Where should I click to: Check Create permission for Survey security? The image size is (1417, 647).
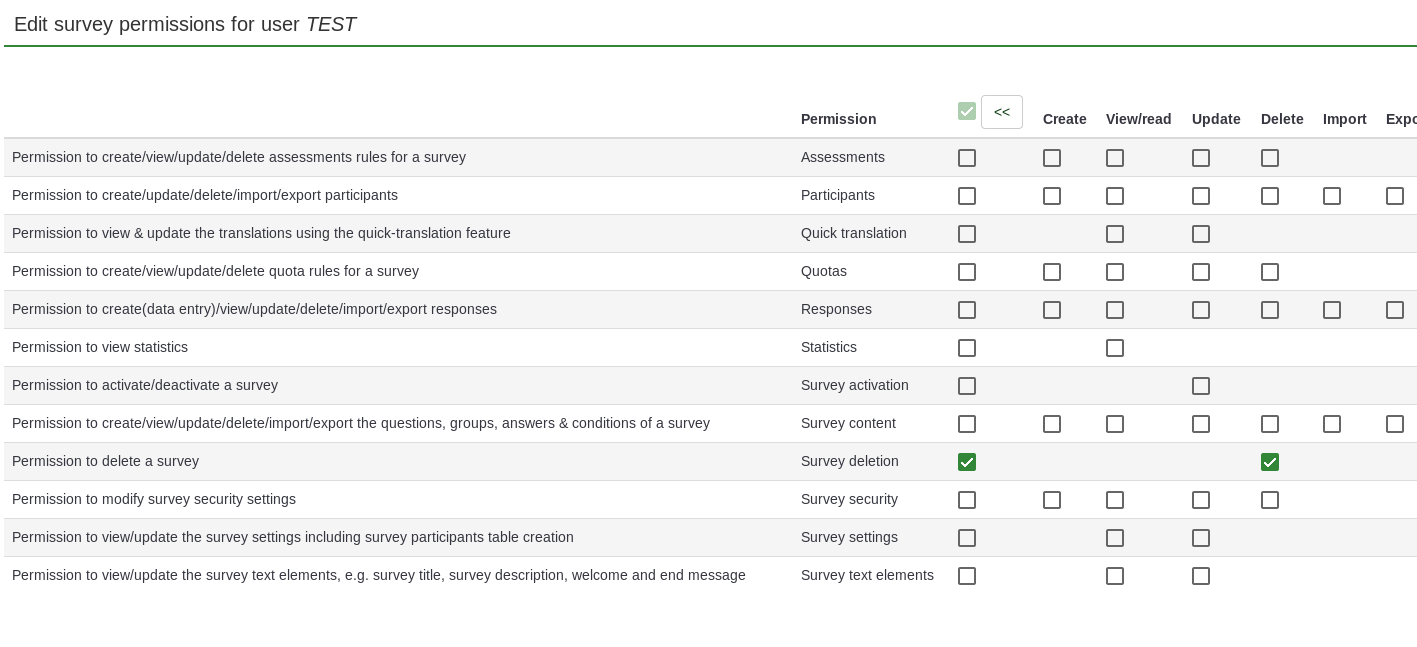click(1052, 500)
